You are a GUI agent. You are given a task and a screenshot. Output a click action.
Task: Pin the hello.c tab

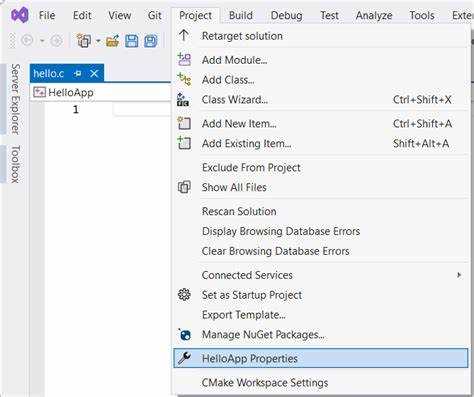(78, 73)
